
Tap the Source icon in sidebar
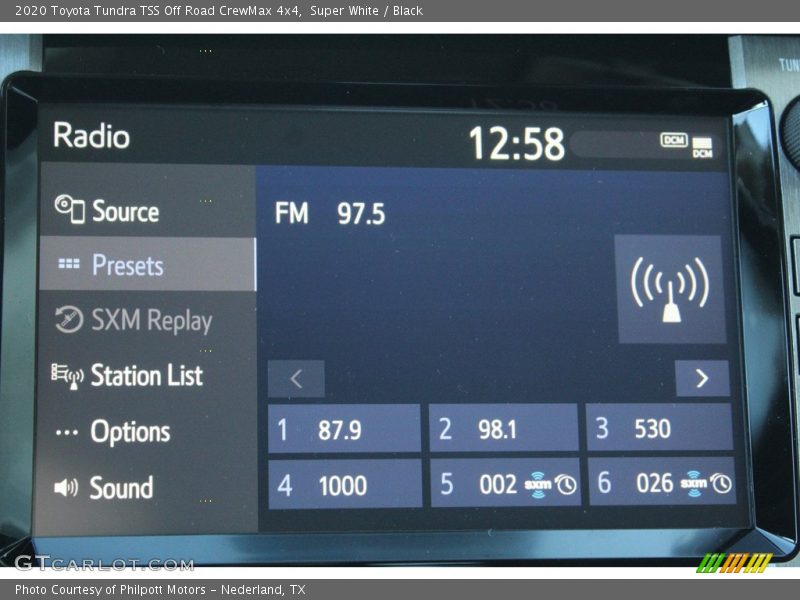(x=69, y=209)
